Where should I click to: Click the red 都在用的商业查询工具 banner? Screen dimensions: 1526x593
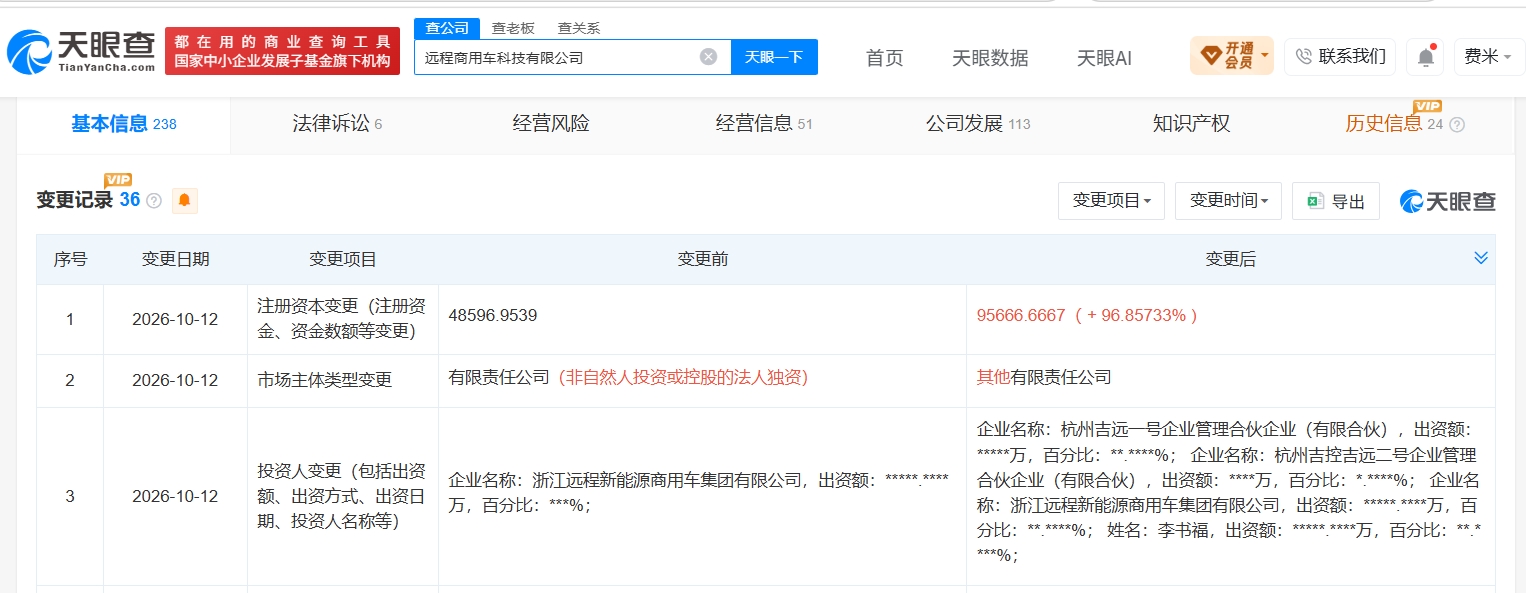tap(282, 51)
